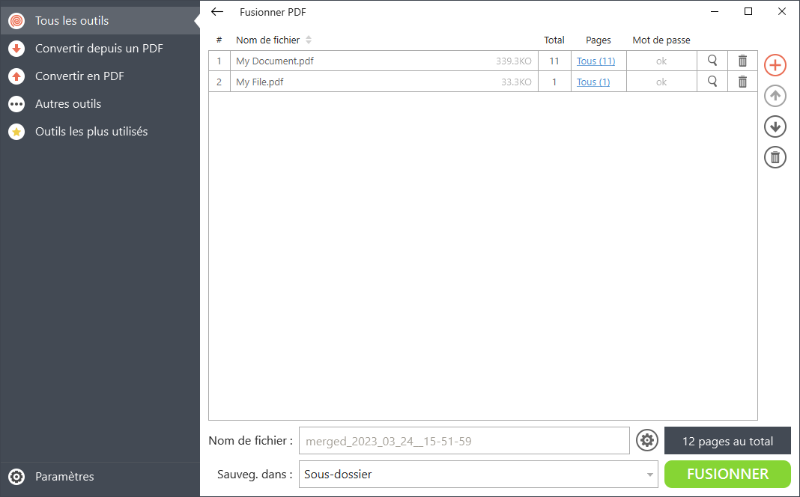Click total page count 11 cell
Viewport: 800px width, 497px height.
555,61
